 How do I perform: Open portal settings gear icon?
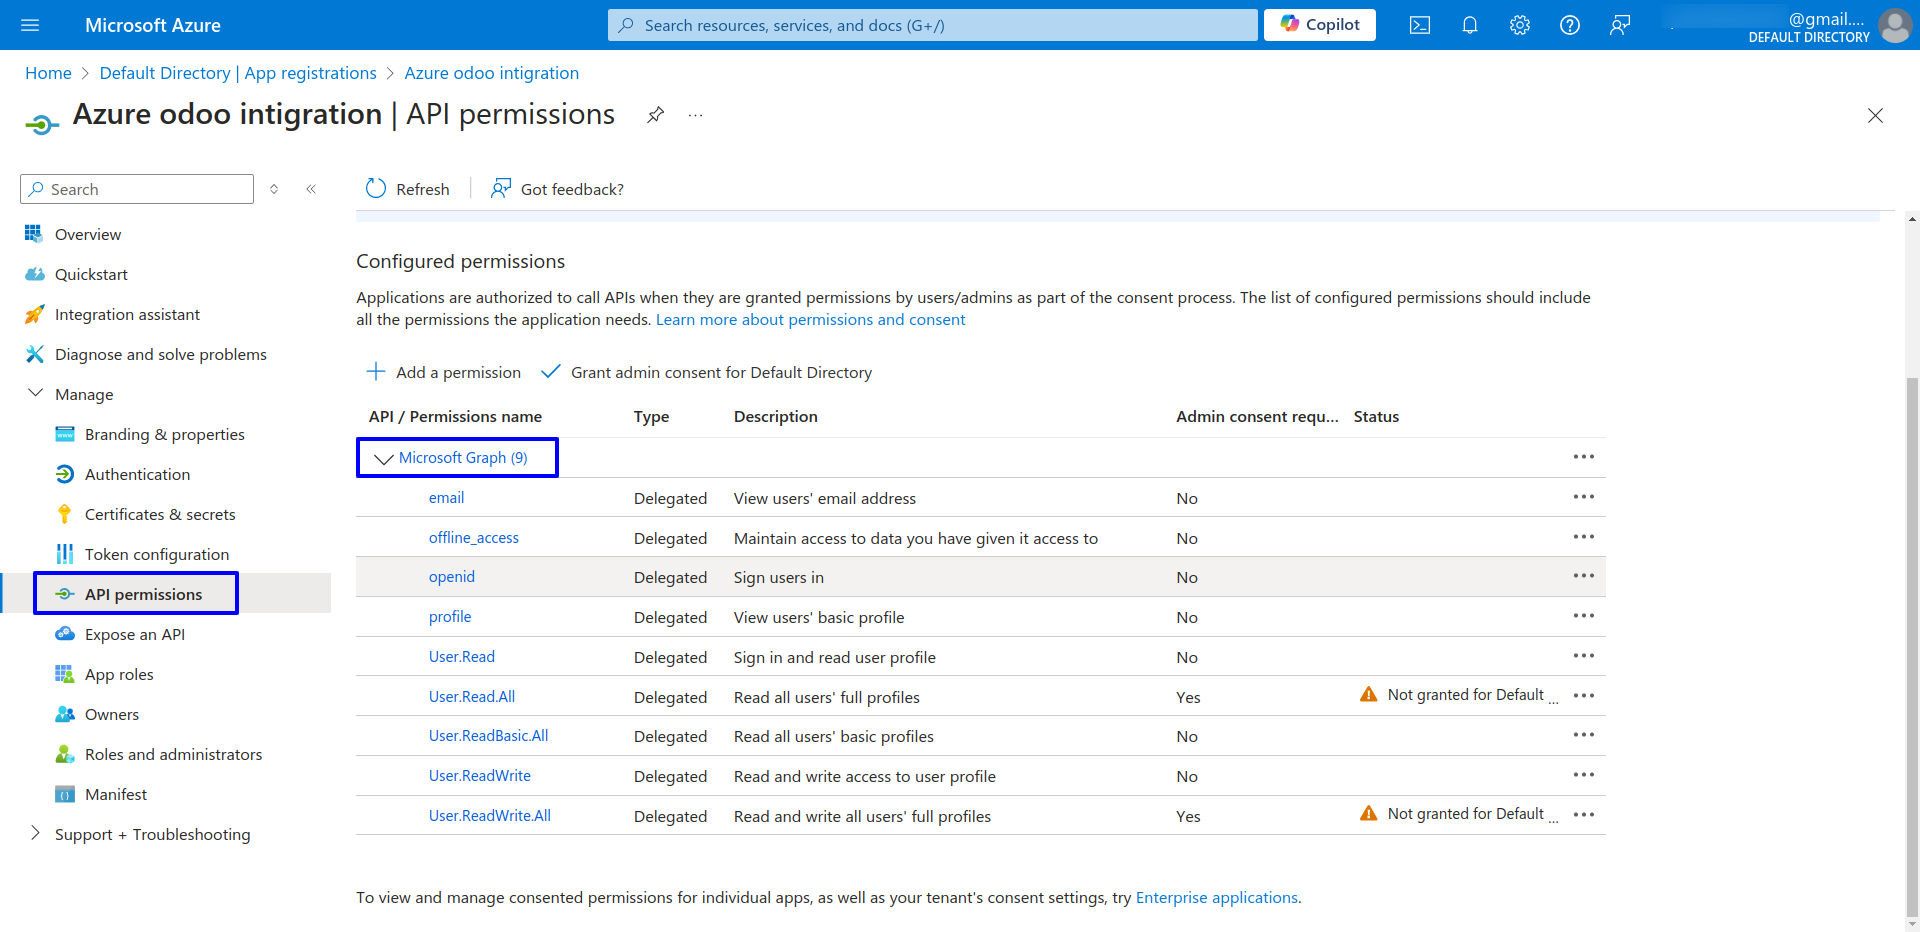click(1519, 25)
